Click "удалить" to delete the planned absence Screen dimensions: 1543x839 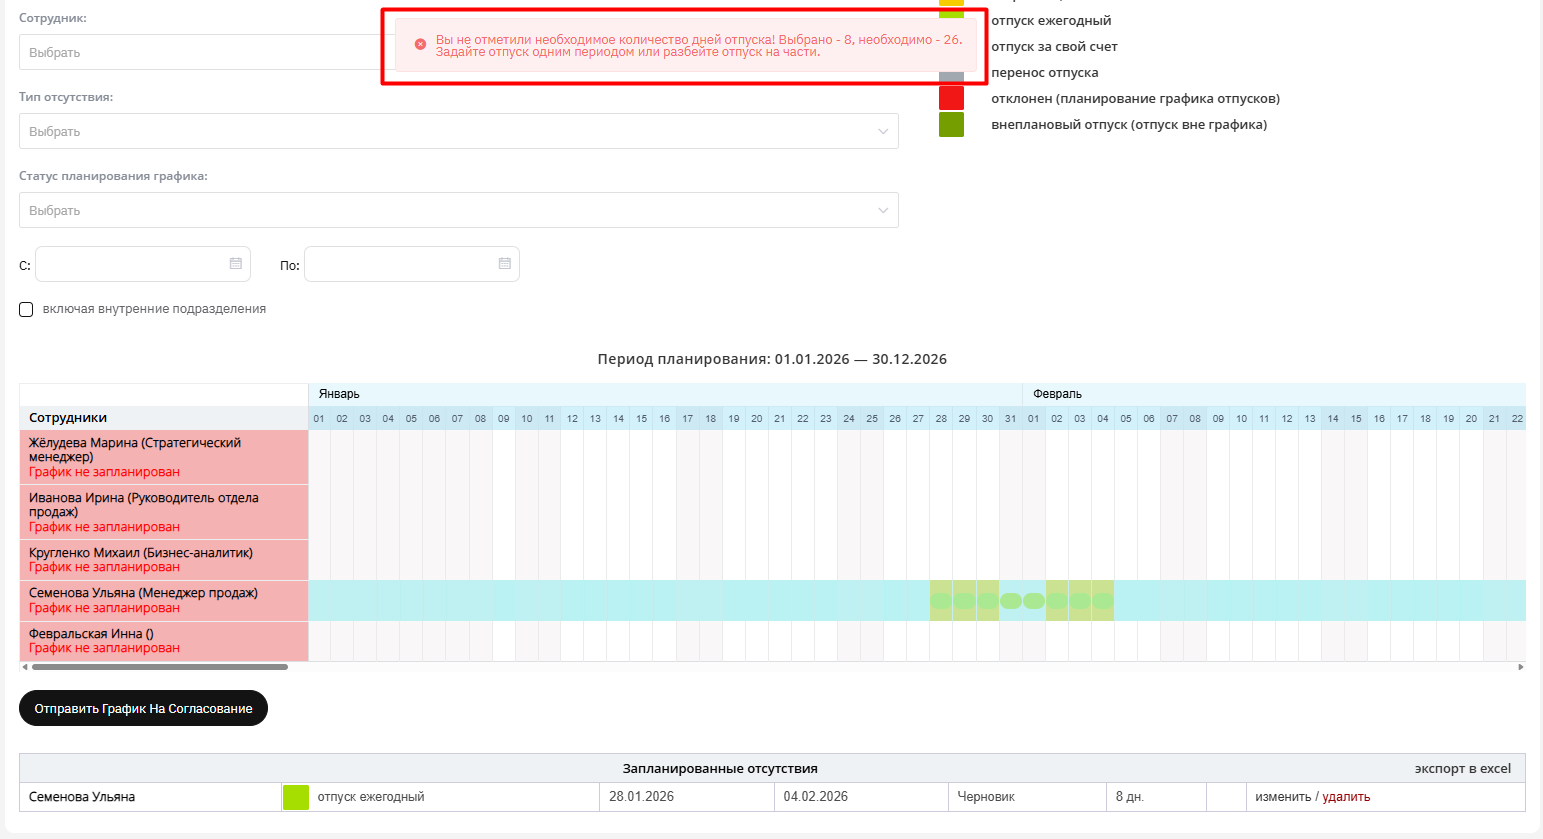point(1346,797)
